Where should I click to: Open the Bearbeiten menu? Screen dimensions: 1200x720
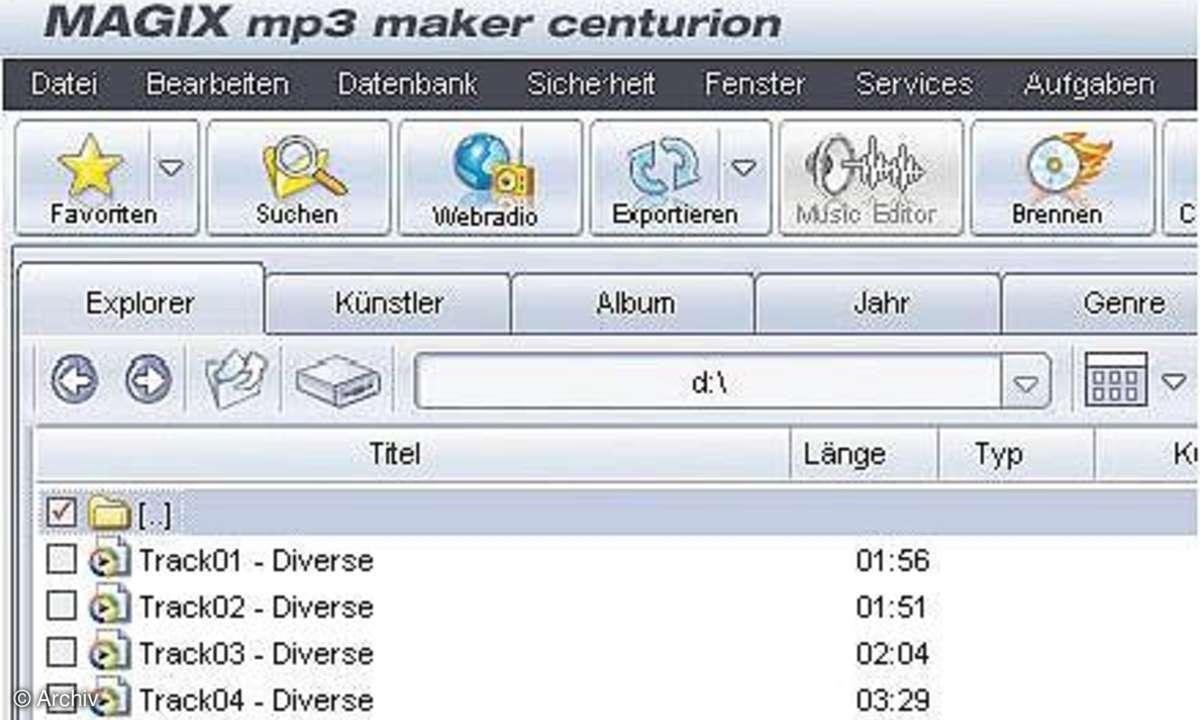[x=217, y=85]
